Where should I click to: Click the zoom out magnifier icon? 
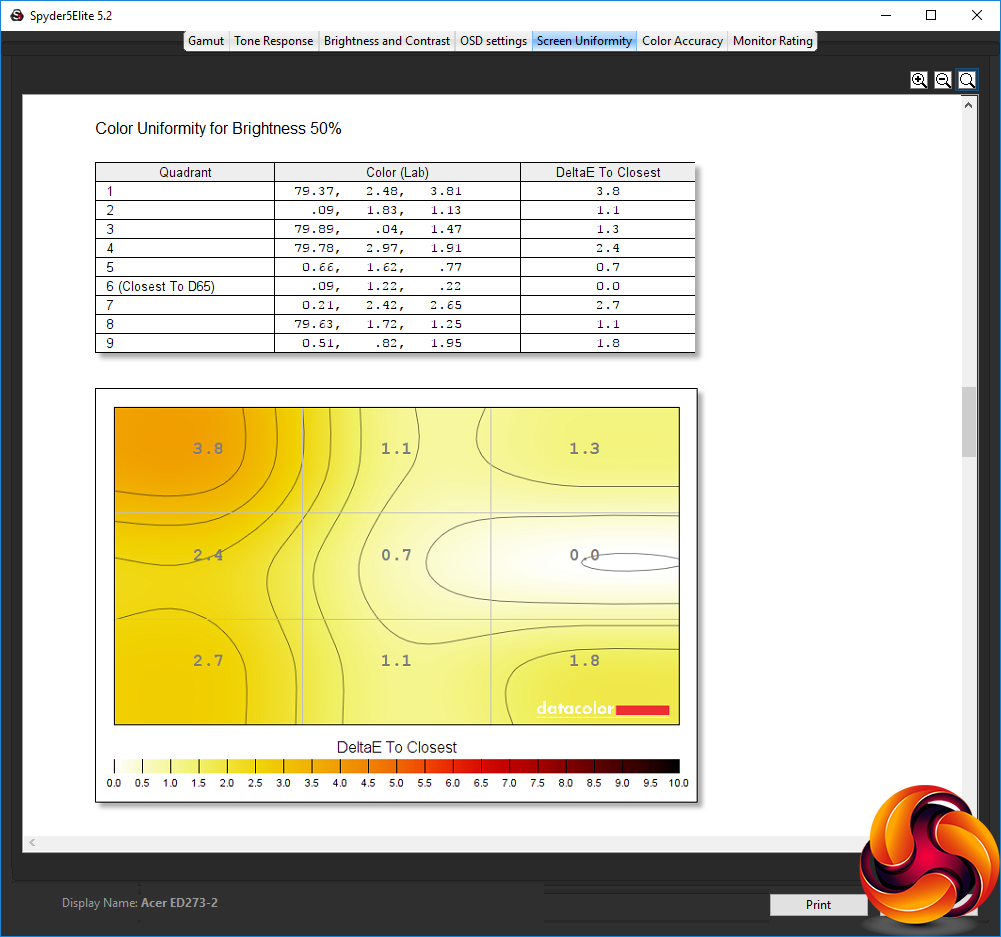click(x=943, y=80)
